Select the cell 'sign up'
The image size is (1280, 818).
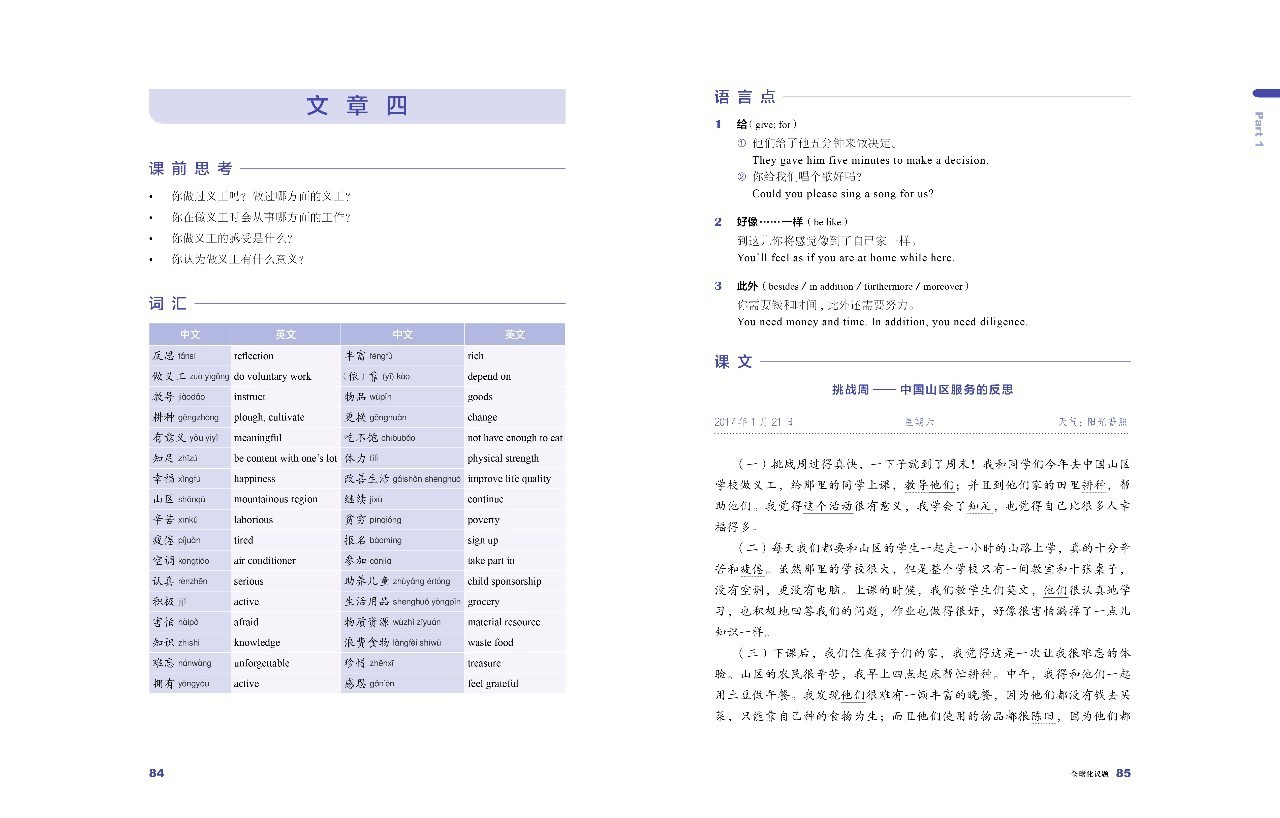(514, 541)
